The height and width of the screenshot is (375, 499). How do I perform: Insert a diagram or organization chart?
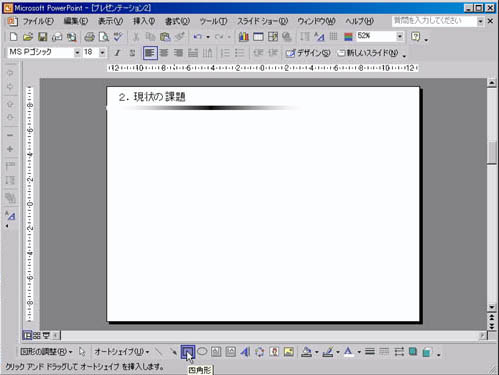(x=259, y=352)
